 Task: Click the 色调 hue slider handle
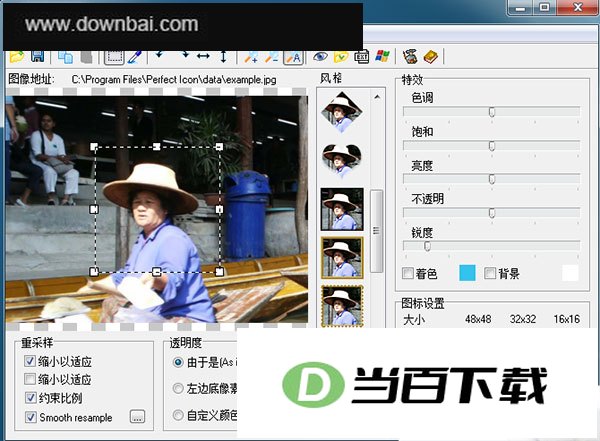(x=492, y=112)
